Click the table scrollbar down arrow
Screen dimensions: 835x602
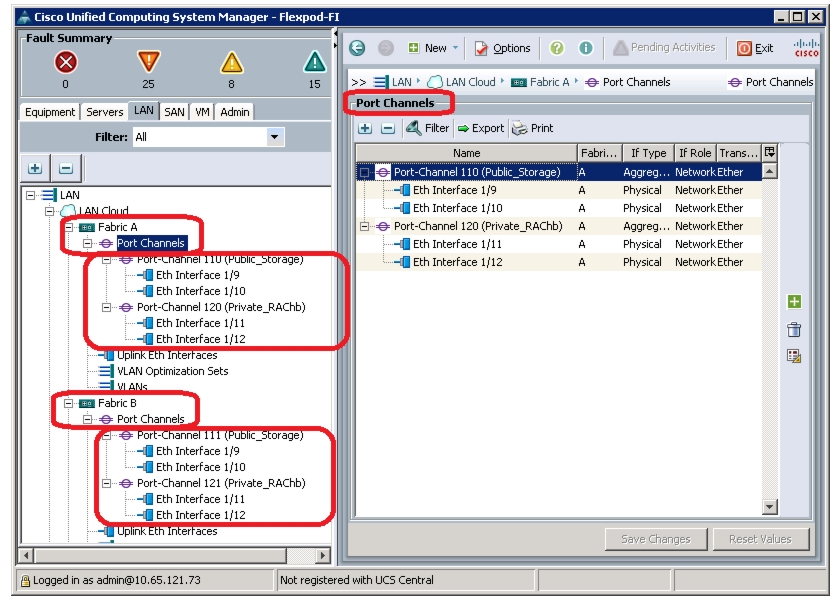click(769, 507)
